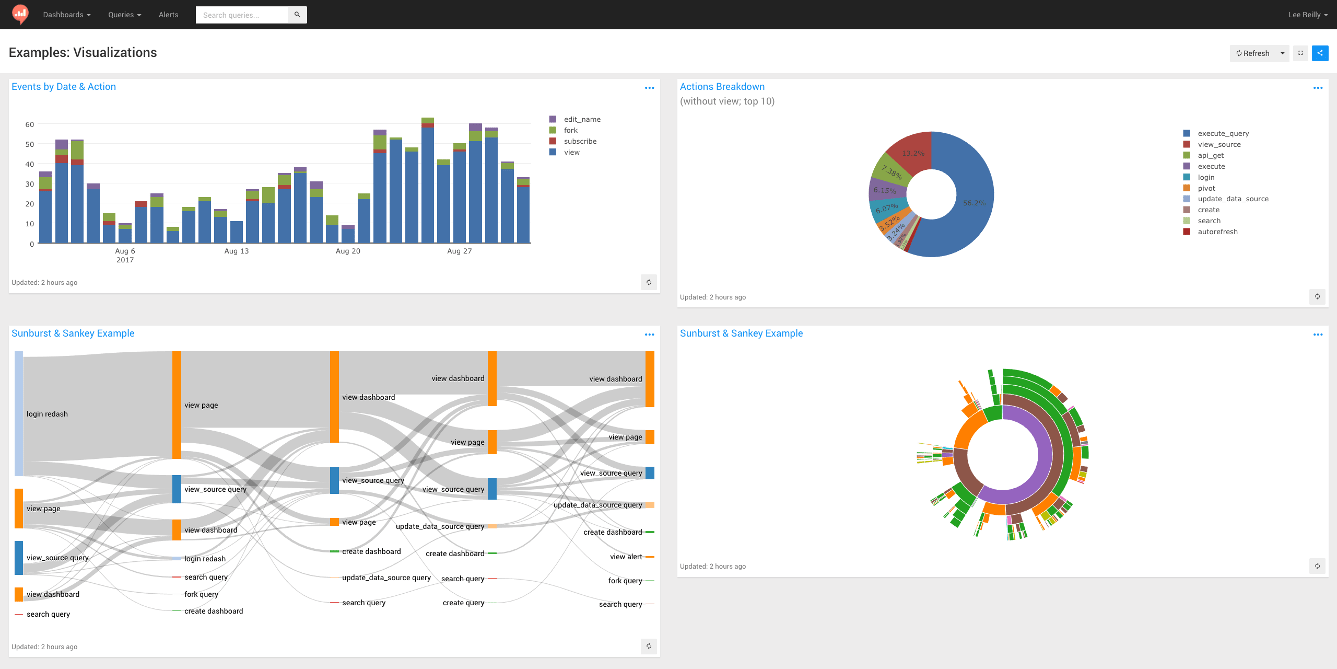Refresh the Sankey diagram widget

tap(648, 646)
